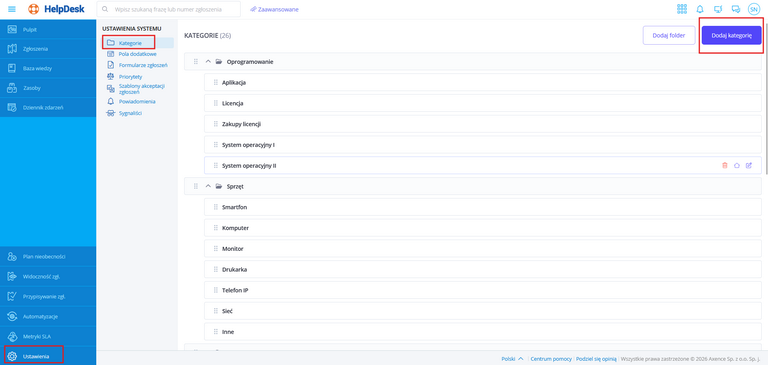The image size is (768, 365).
Task: Go to Zgłoszenia in sidebar
Action: (x=48, y=49)
